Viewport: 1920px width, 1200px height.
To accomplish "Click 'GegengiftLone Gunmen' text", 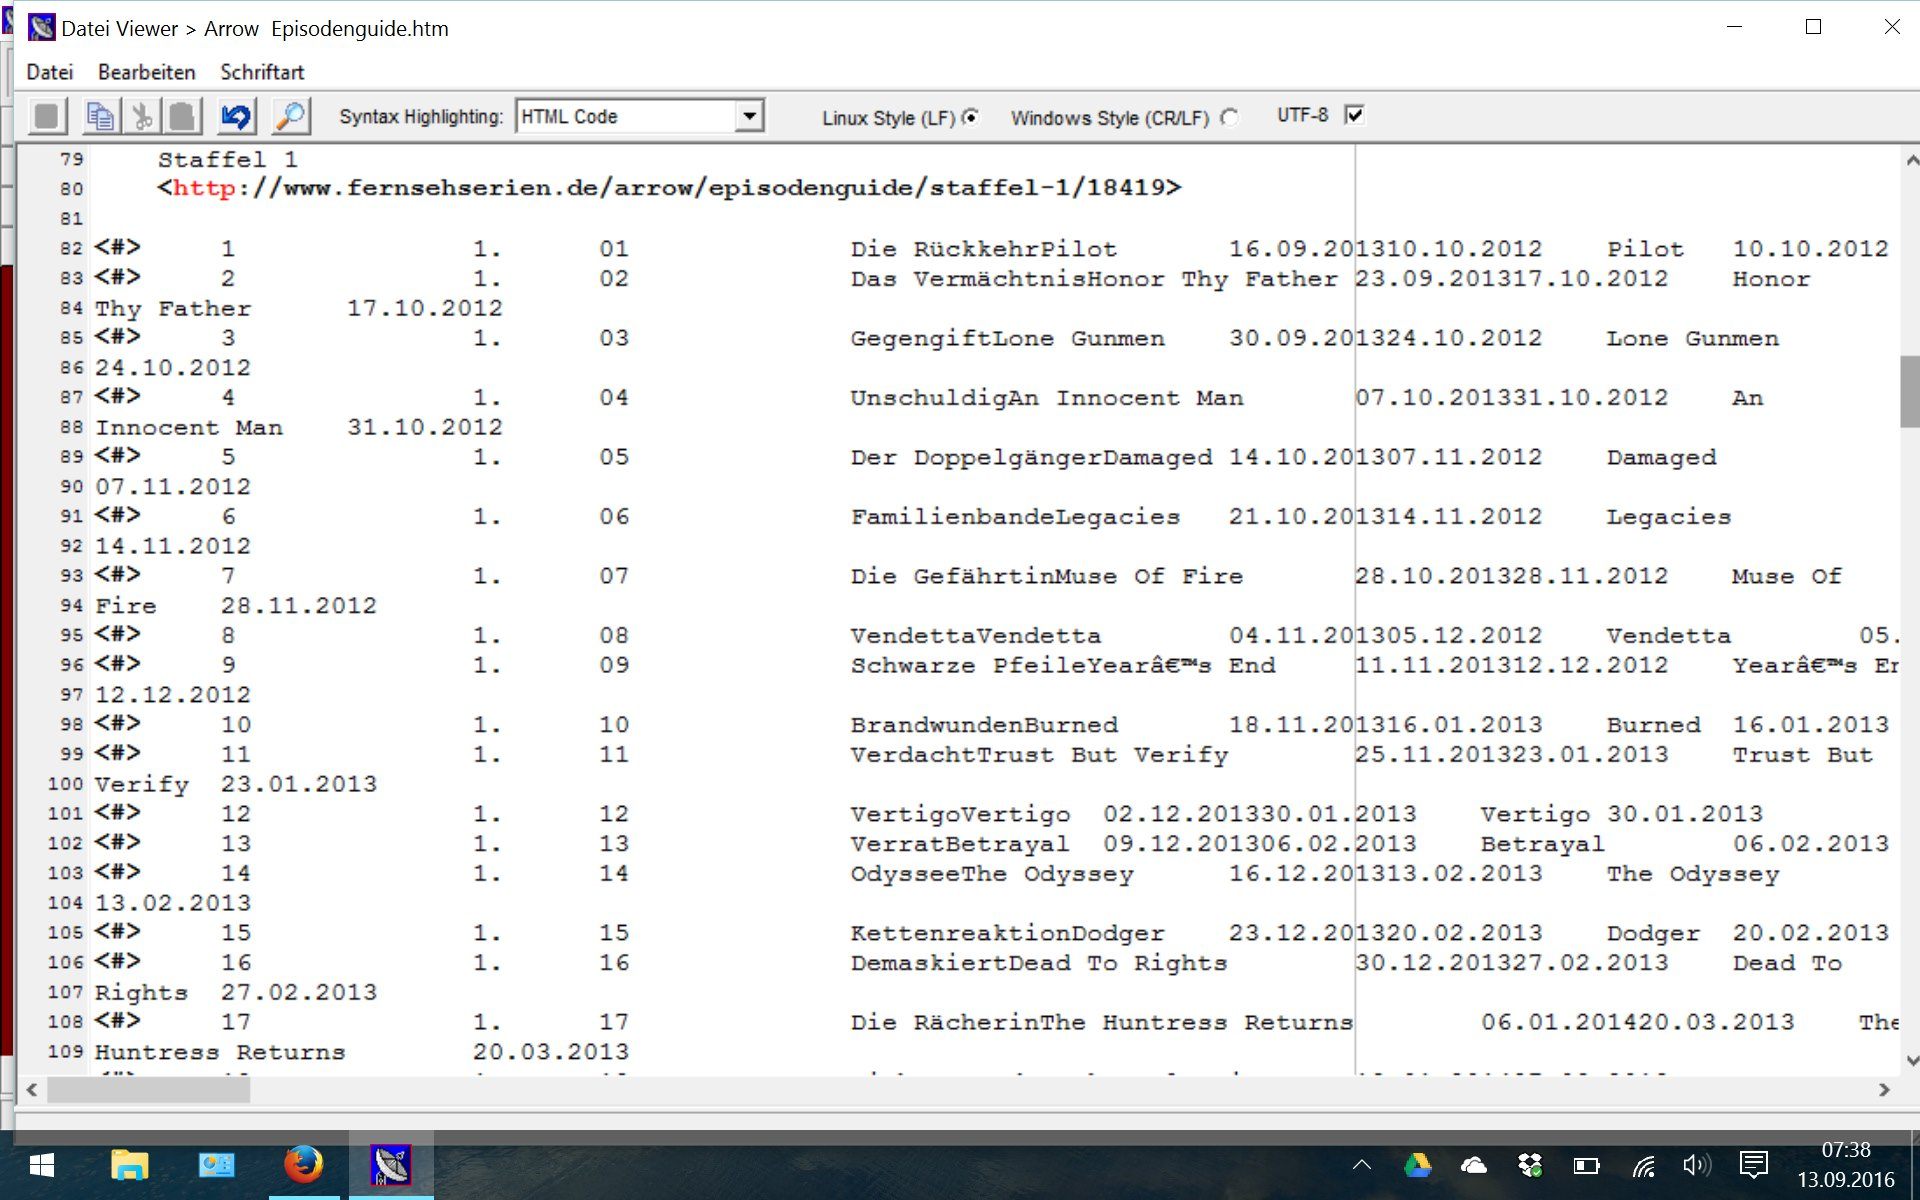I will 1007,338.
